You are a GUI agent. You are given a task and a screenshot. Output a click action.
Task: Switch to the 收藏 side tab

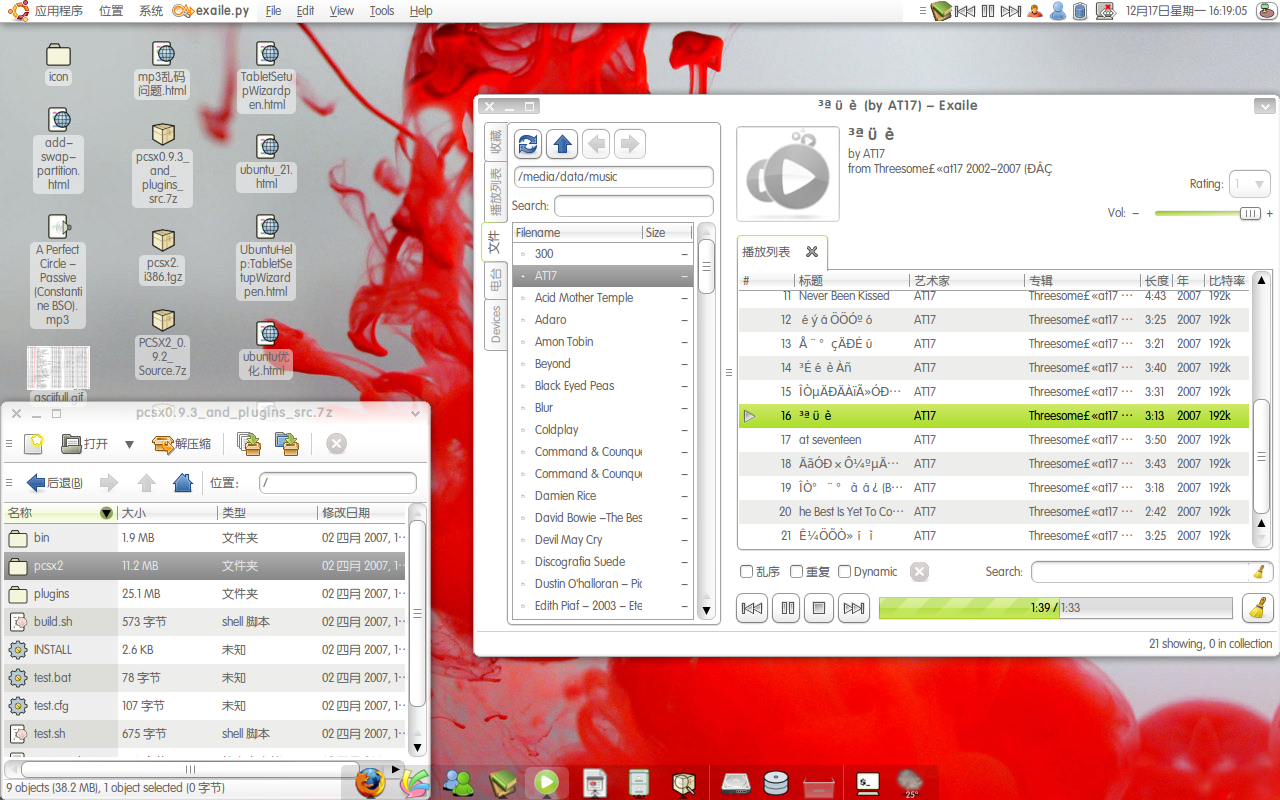495,142
